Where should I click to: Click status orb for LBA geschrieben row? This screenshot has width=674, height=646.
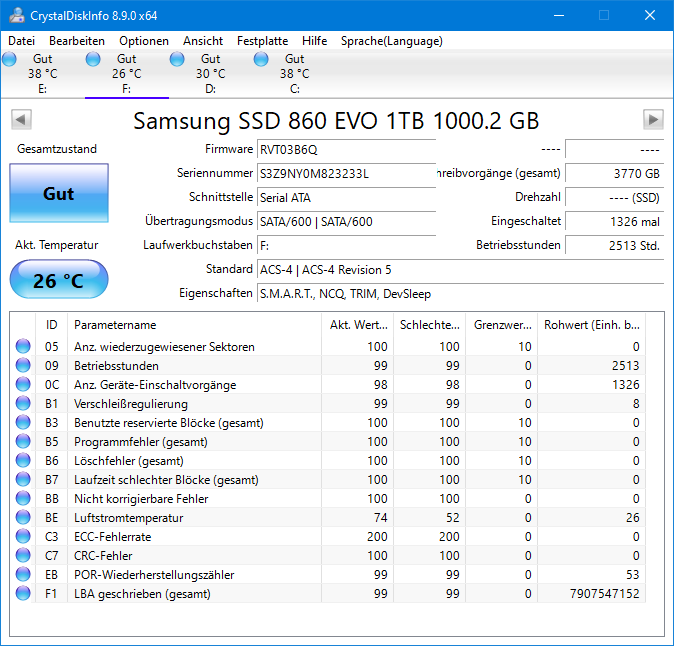tap(23, 594)
